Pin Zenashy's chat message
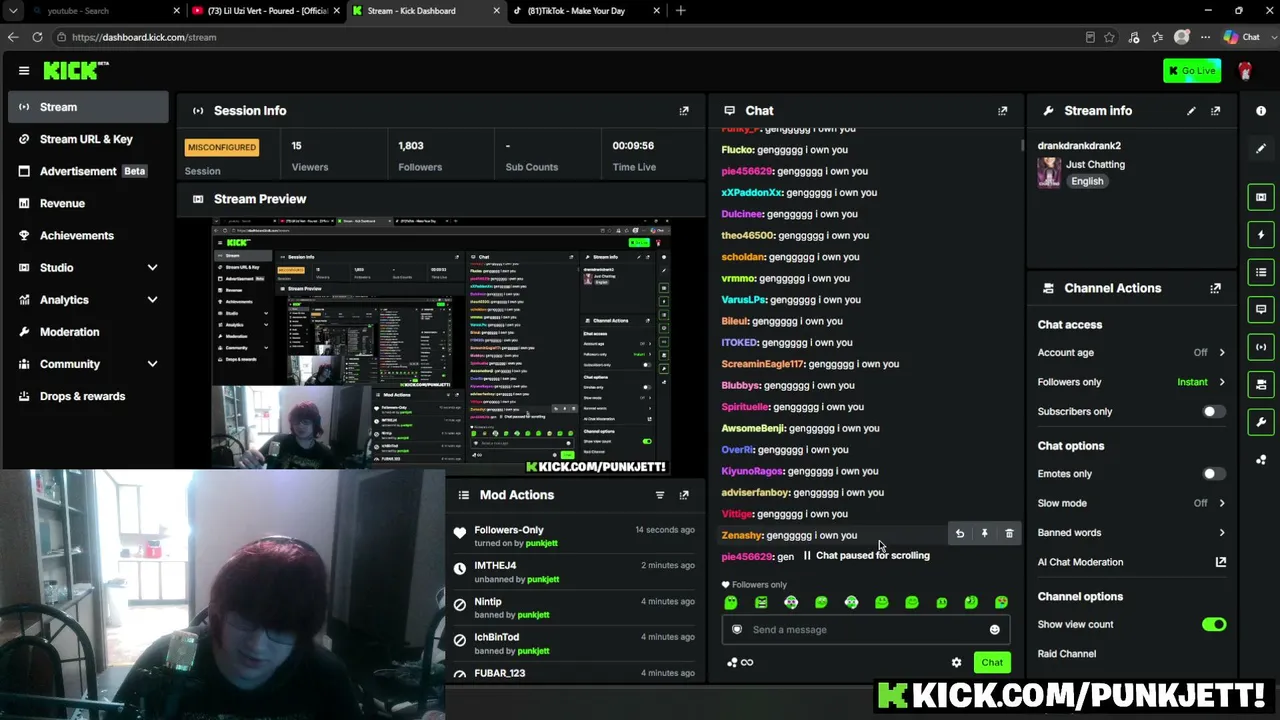 coord(984,534)
